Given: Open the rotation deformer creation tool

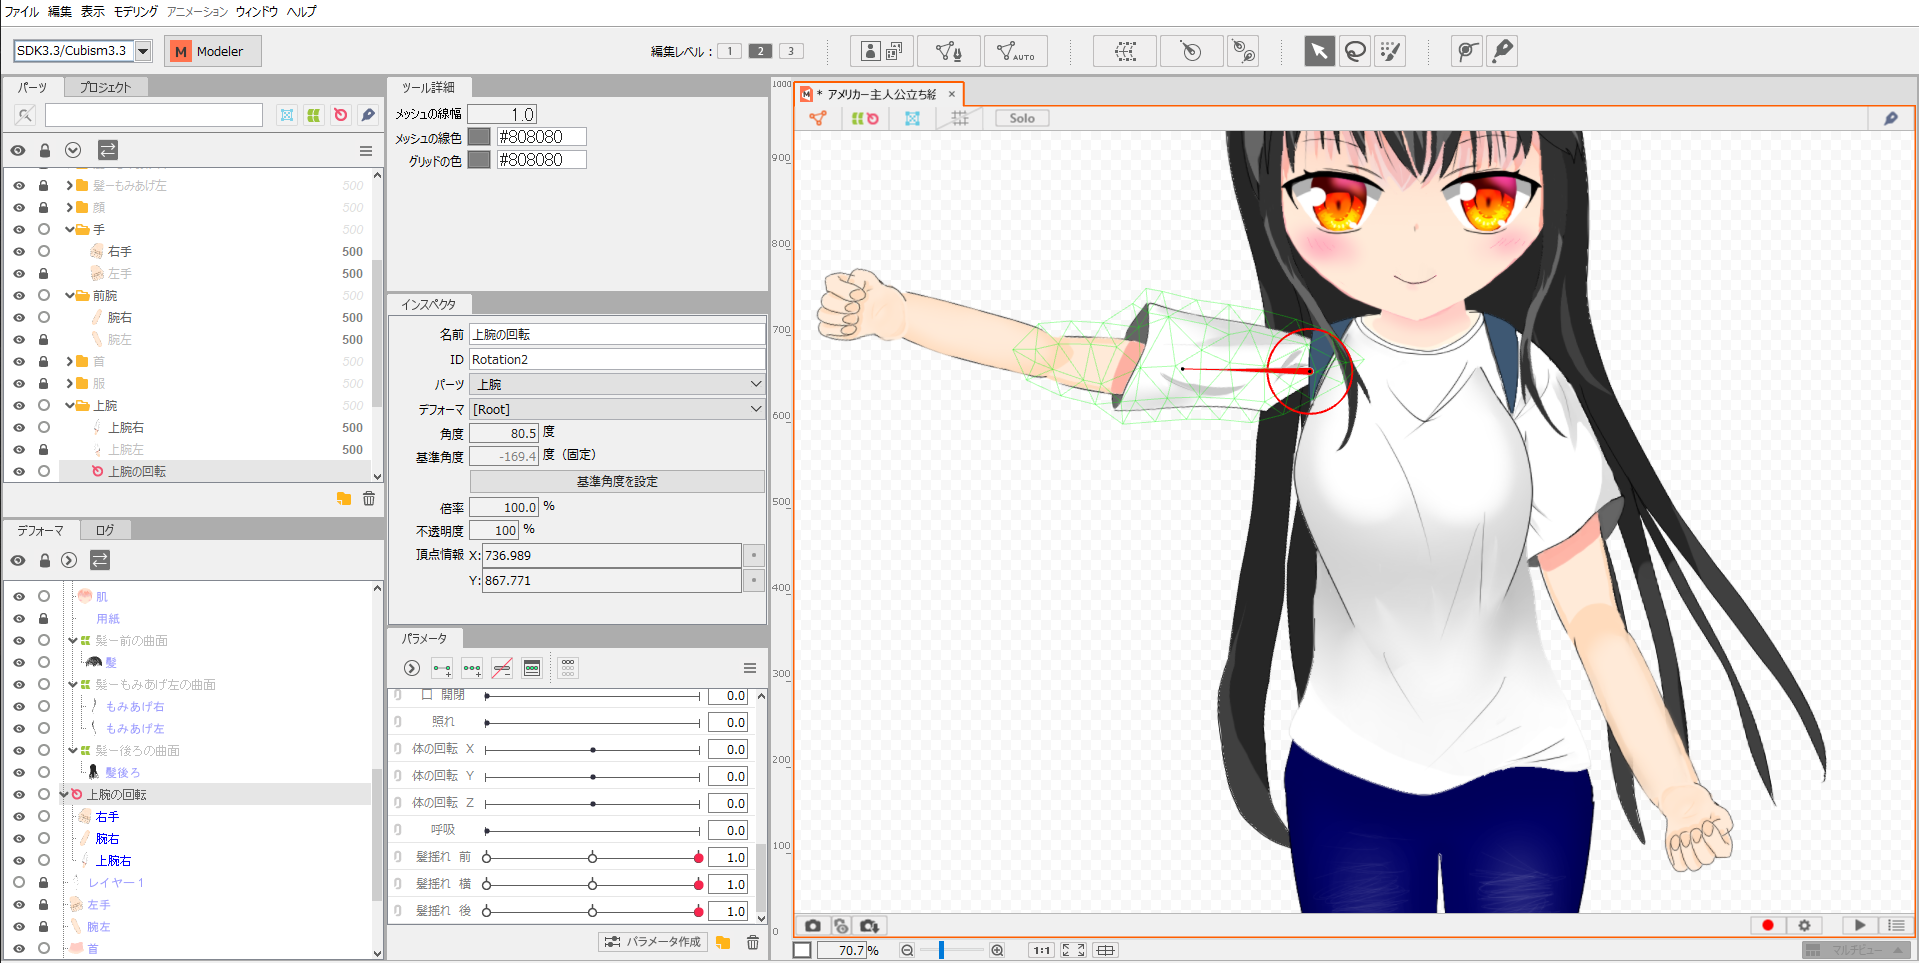Looking at the screenshot, I should (x=1243, y=51).
